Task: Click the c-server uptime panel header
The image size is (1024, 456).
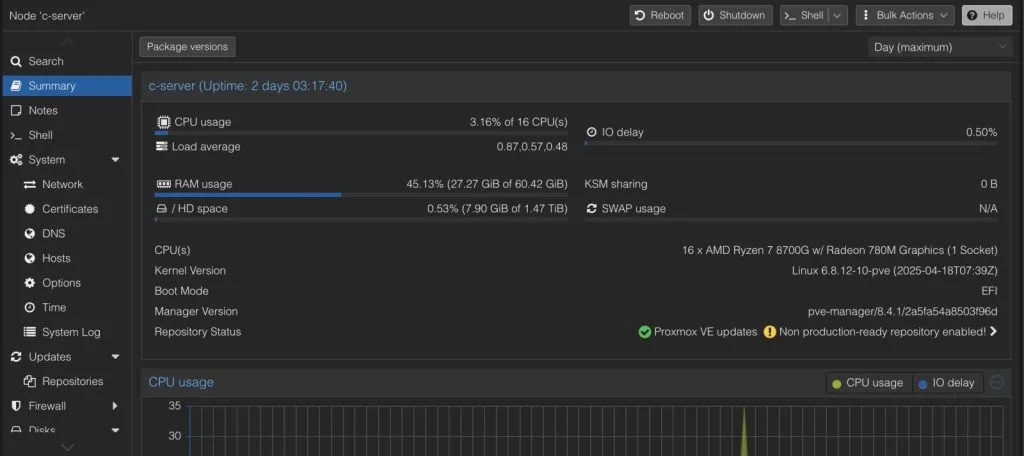Action: pos(576,86)
